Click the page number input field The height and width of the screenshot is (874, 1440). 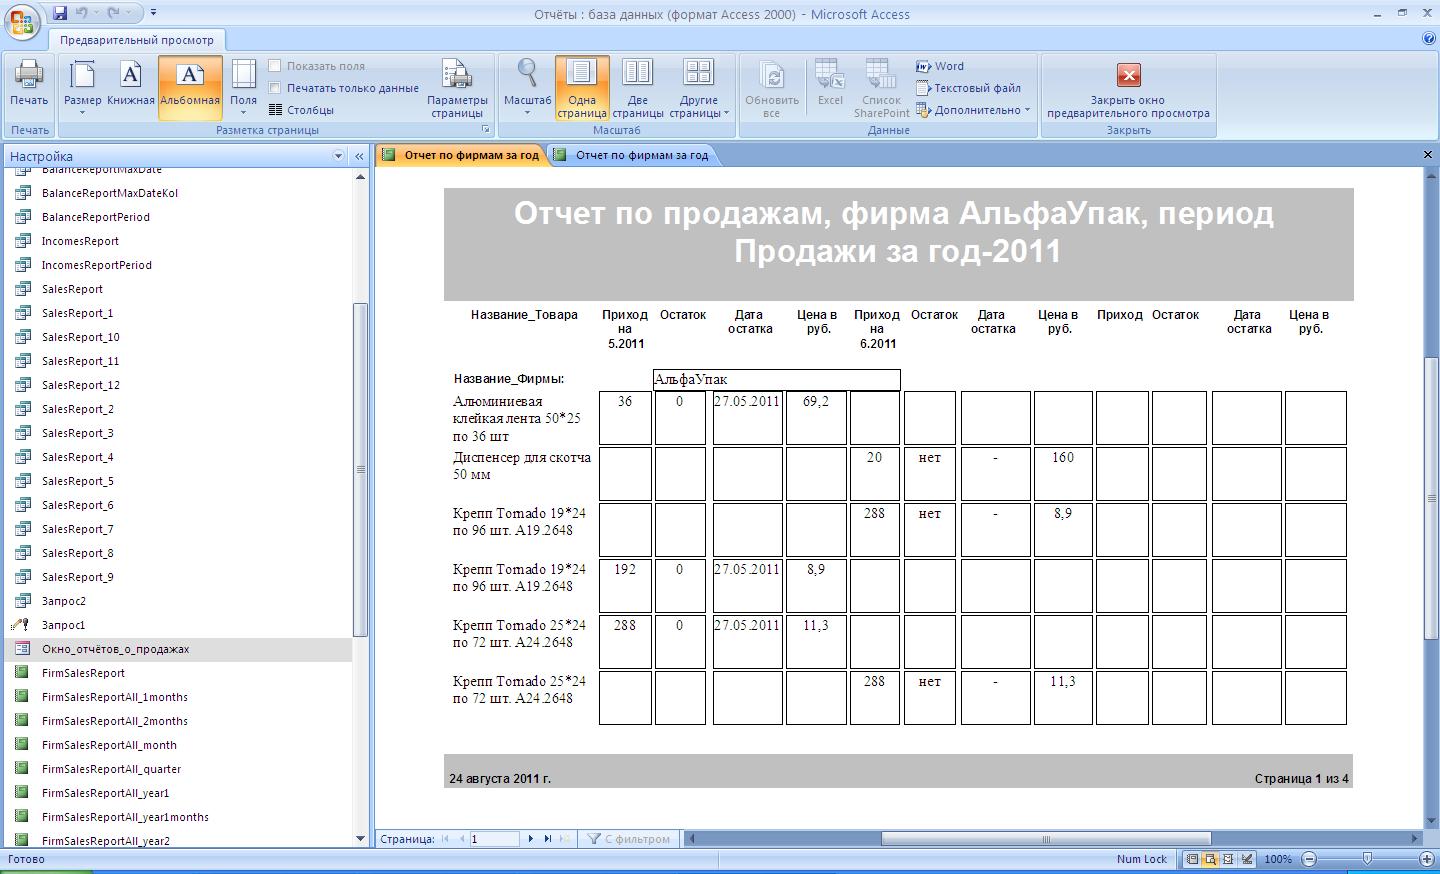[494, 839]
